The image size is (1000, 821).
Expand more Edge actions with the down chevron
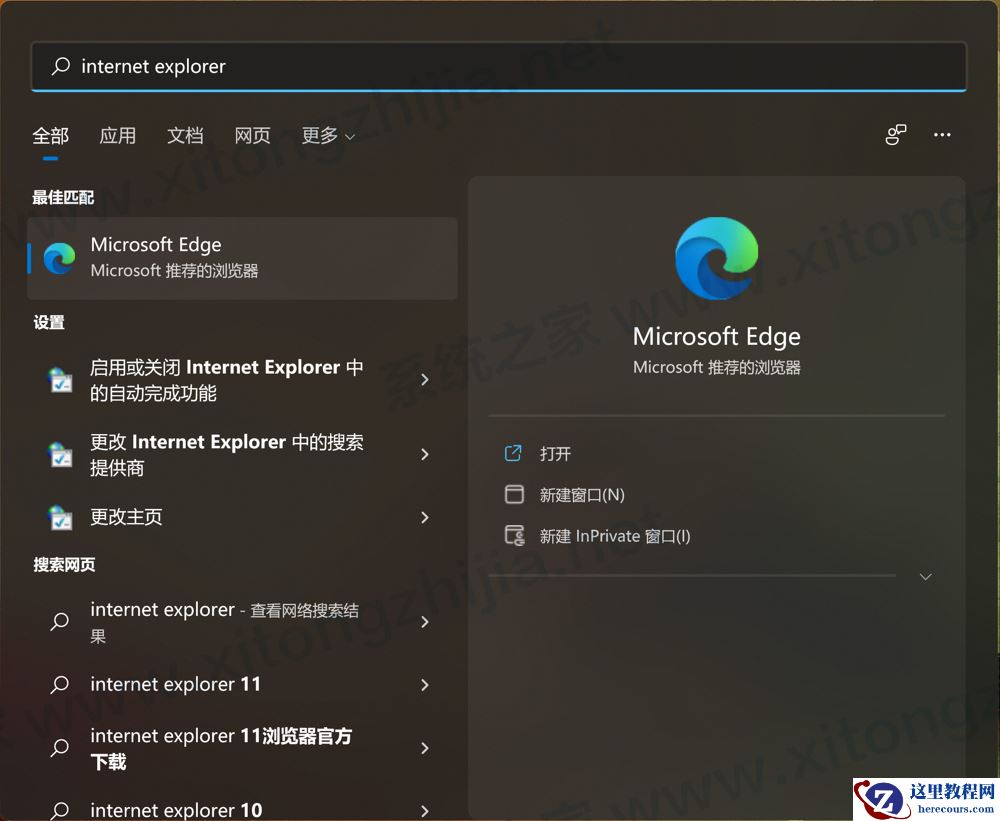pos(925,576)
